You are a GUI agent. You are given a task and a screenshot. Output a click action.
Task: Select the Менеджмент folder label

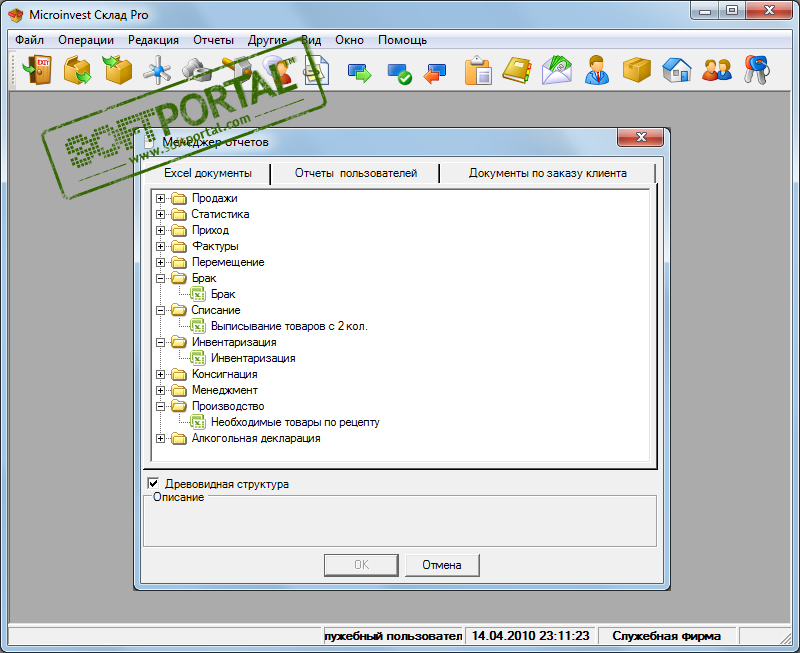(224, 390)
